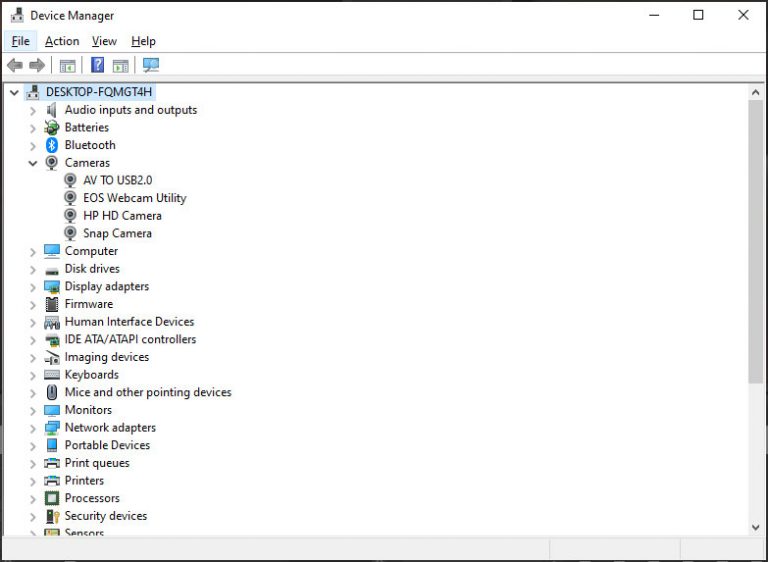This screenshot has height=562, width=768.
Task: Click the Security devices category icon
Action: (52, 516)
